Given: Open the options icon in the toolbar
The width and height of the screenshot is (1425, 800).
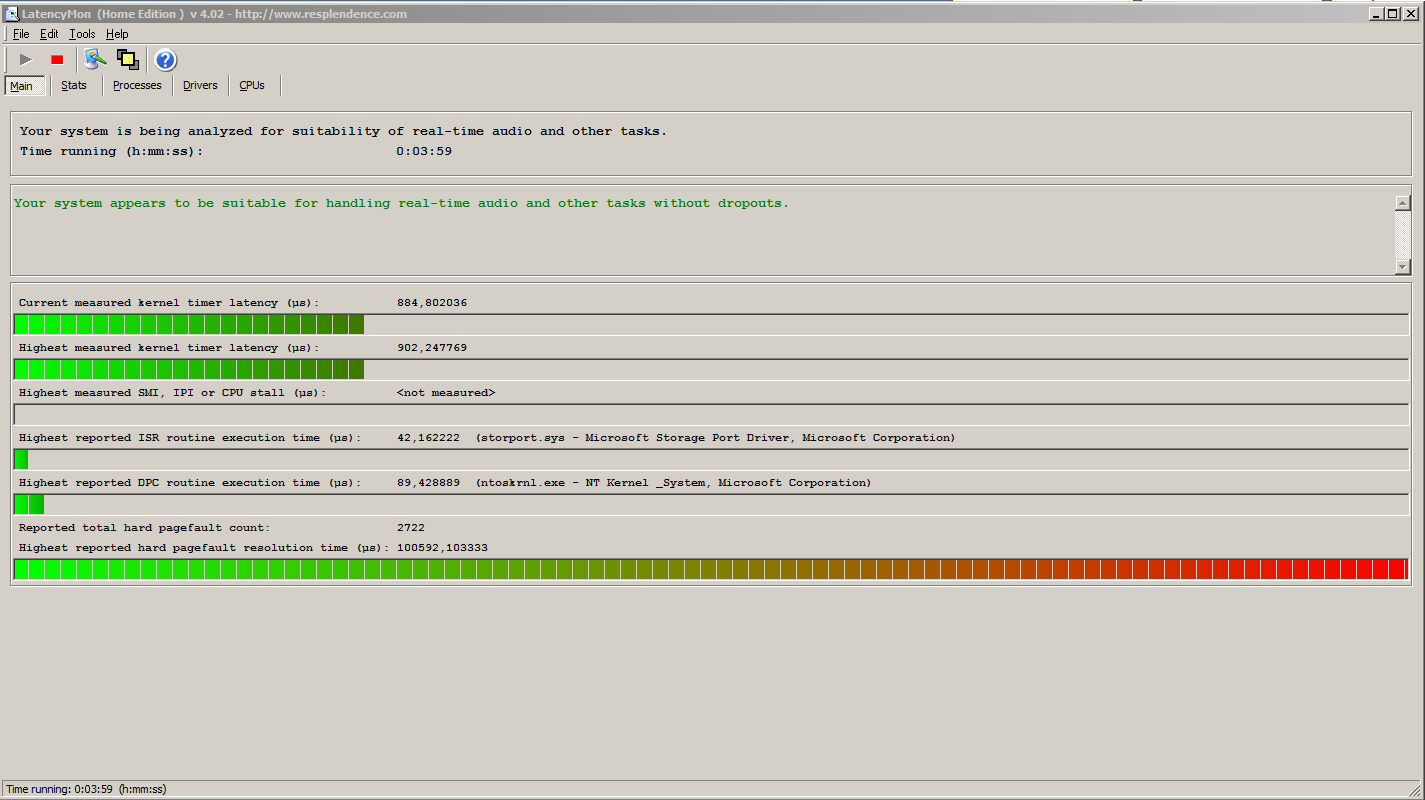Looking at the screenshot, I should tap(95, 60).
